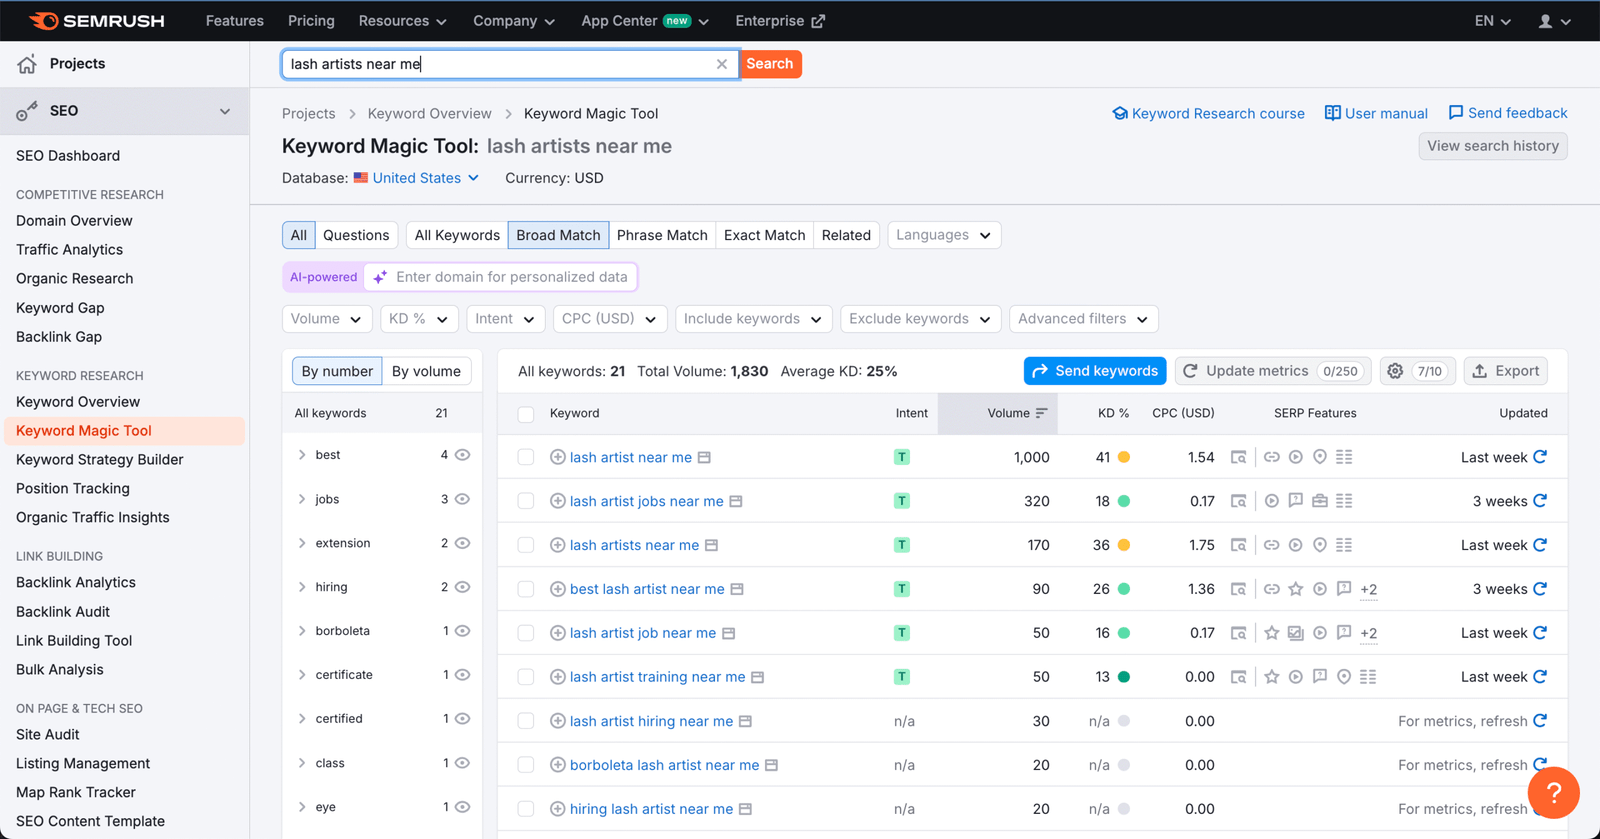1600x839 pixels.
Task: Refresh metrics for 'lash artist training near me'
Action: [1540, 677]
